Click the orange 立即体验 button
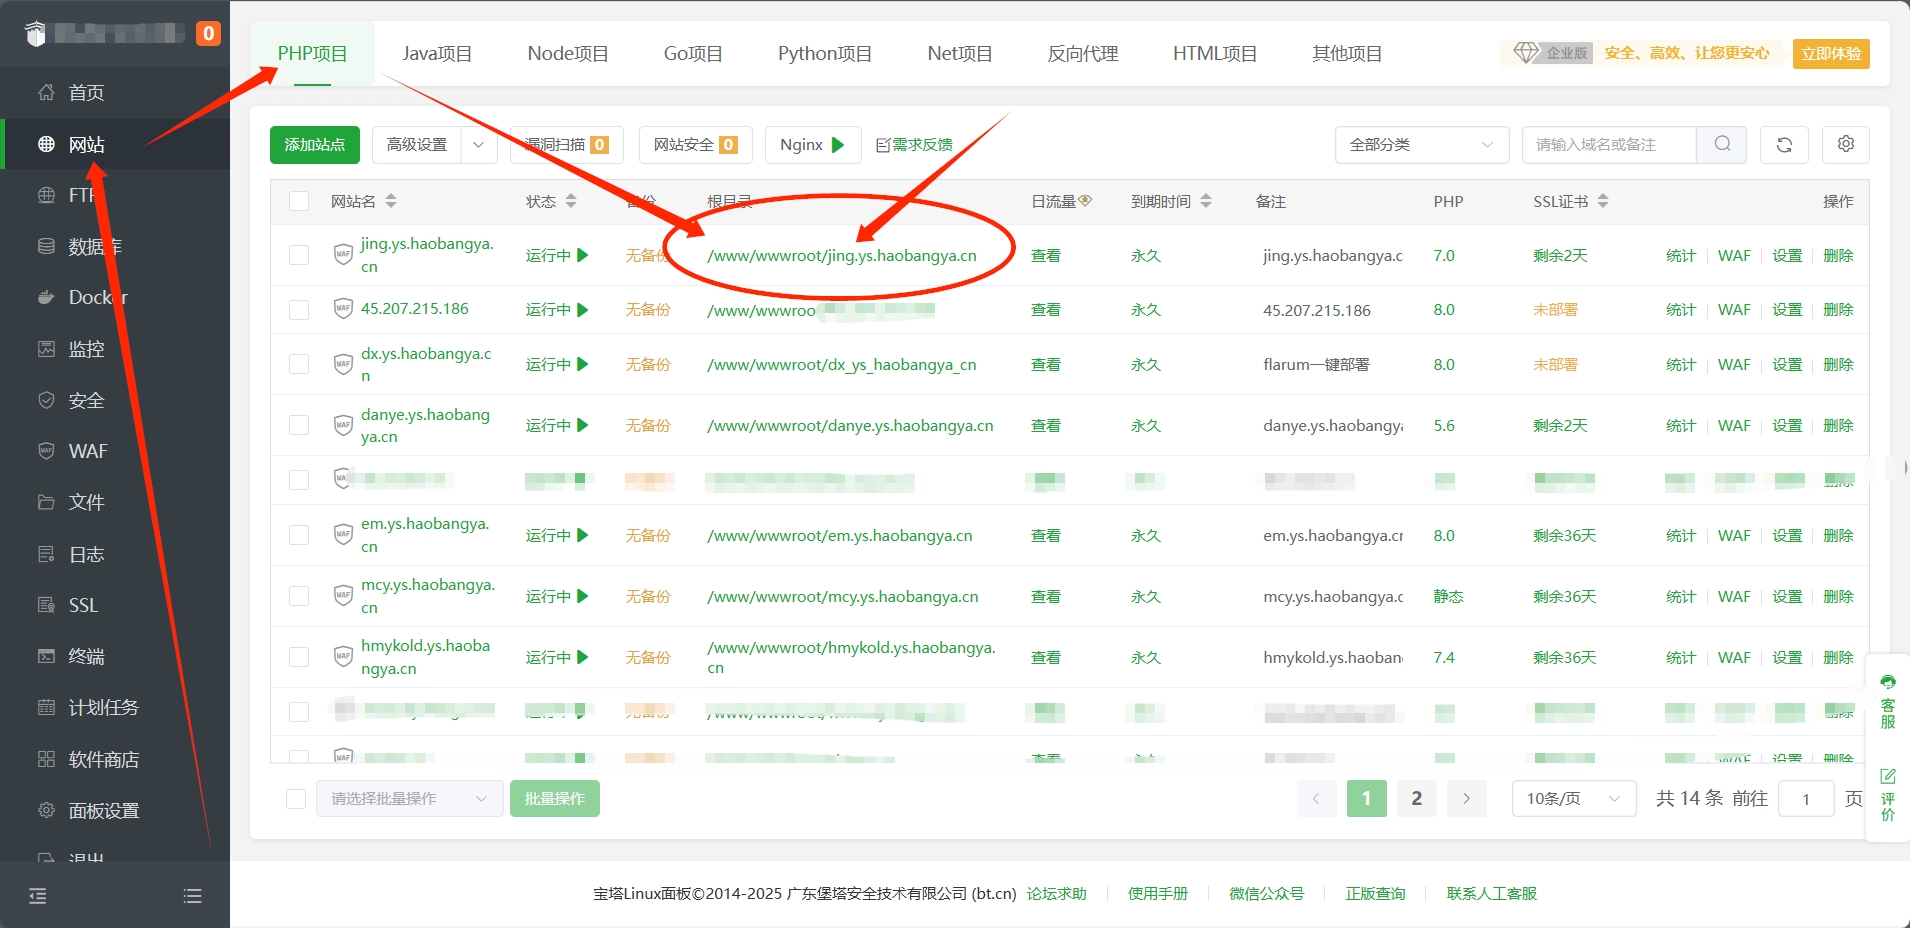 pos(1831,53)
